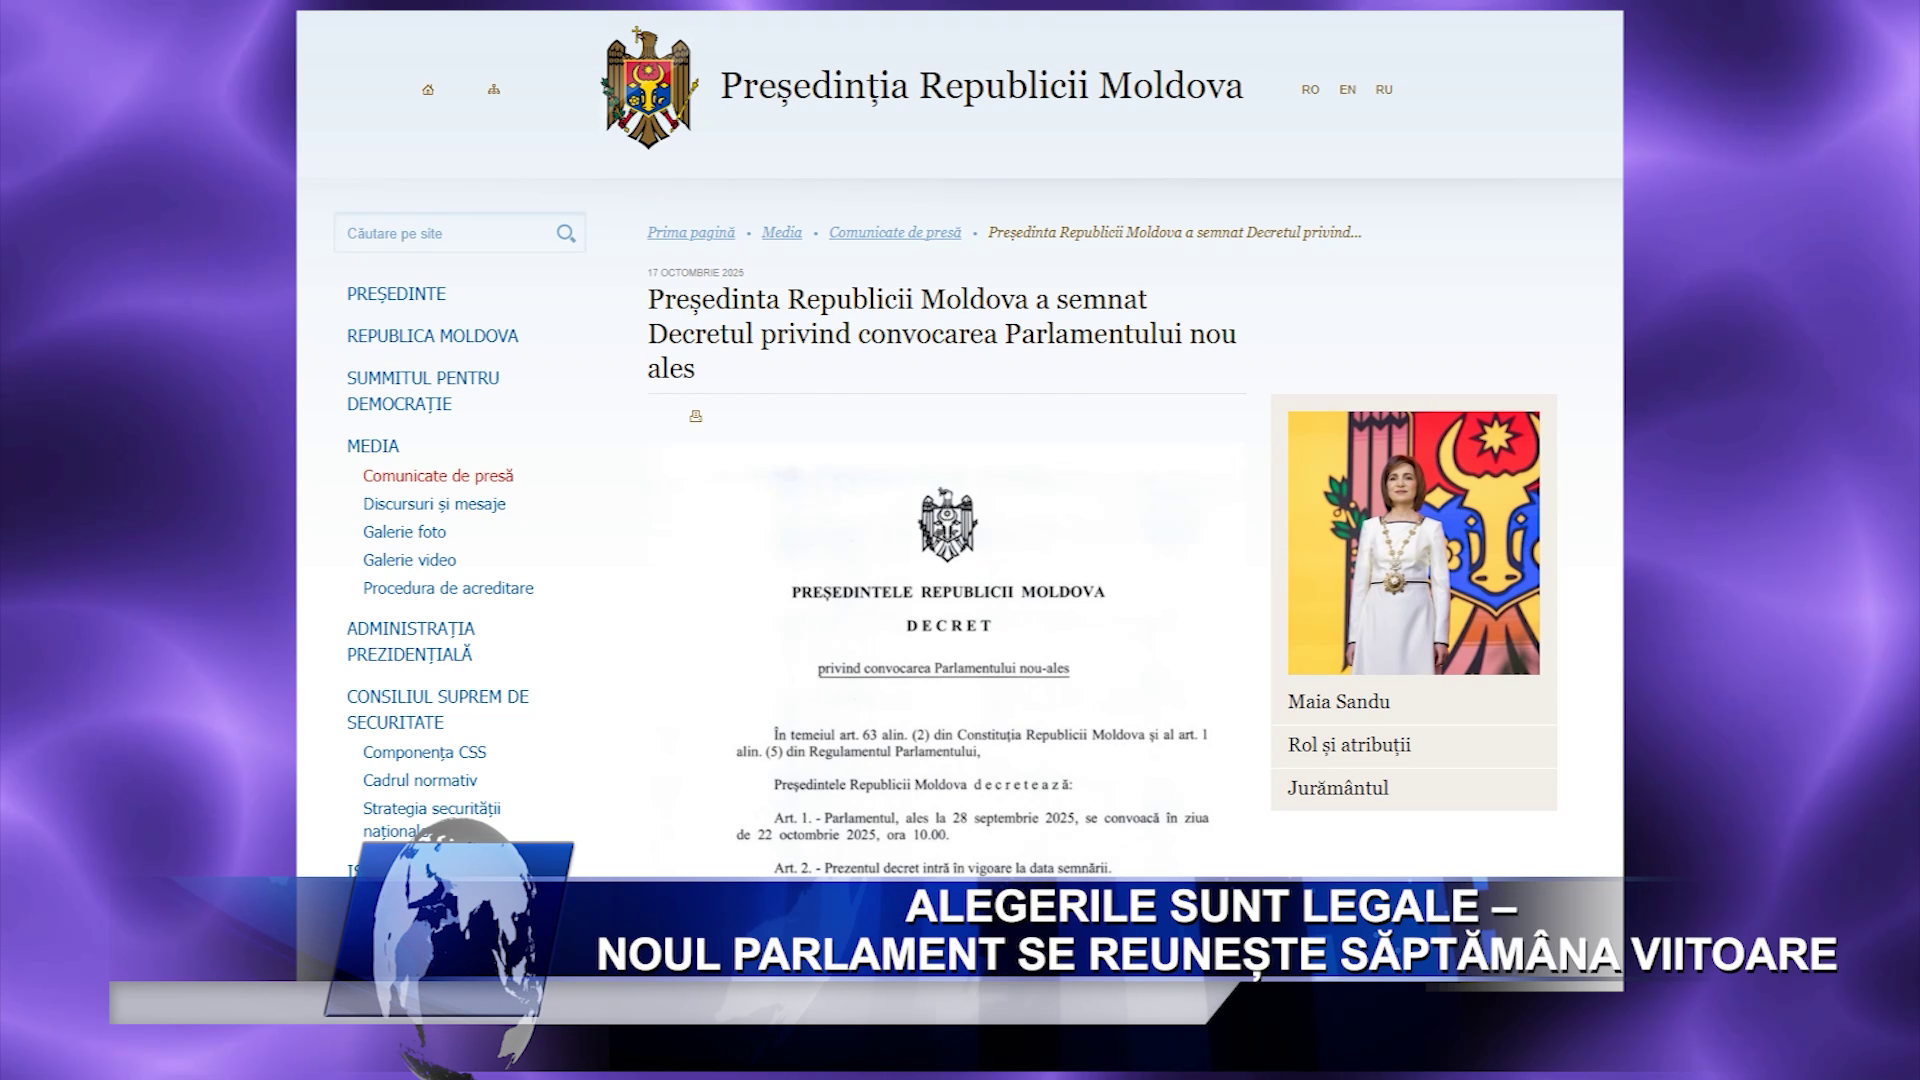Viewport: 1920px width, 1080px height.
Task: Go to Prima pagină breadcrumb link
Action: (690, 233)
